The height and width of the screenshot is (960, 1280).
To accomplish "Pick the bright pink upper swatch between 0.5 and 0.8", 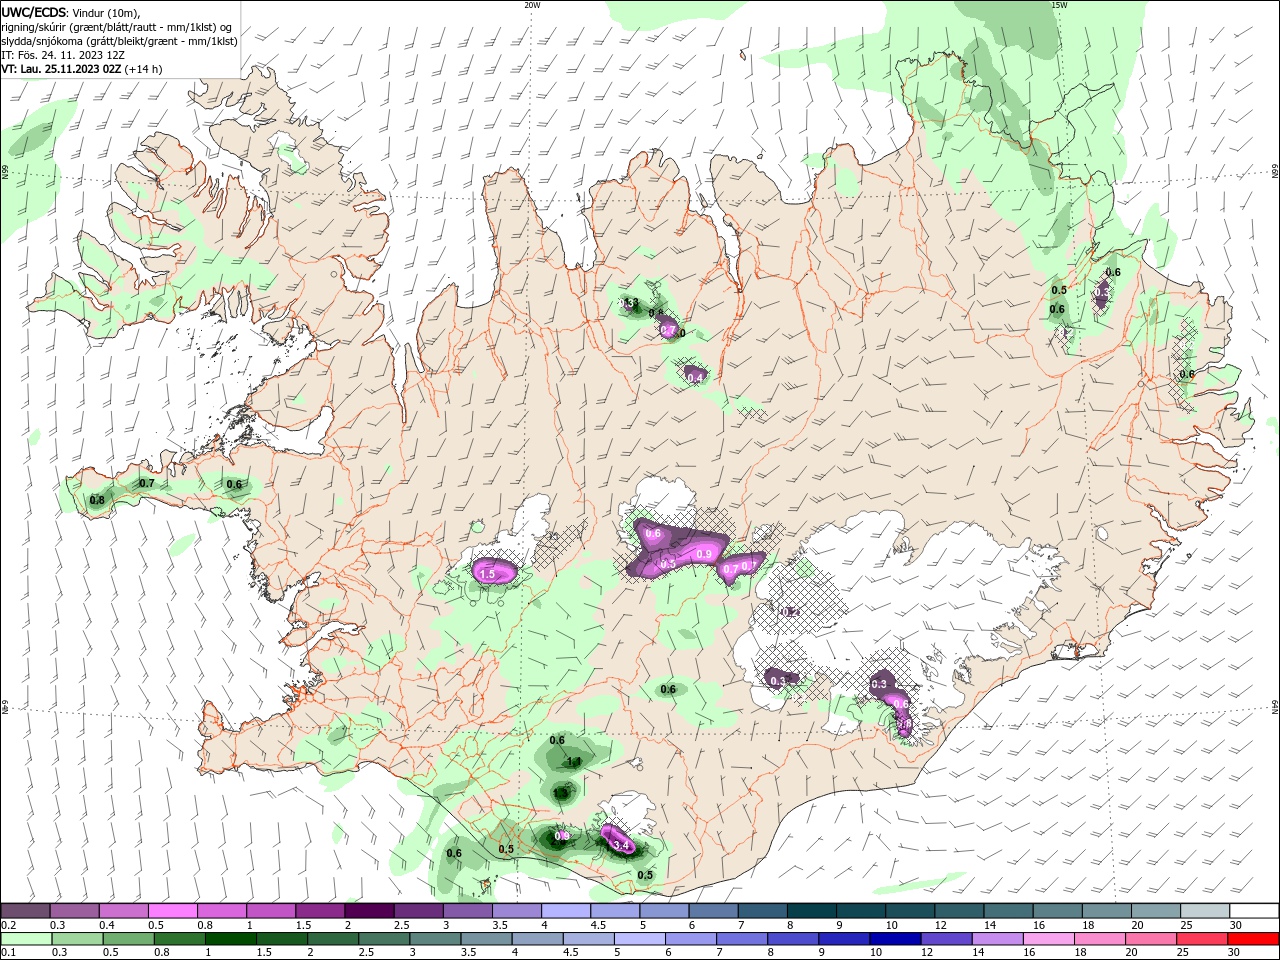I will pyautogui.click(x=173, y=911).
